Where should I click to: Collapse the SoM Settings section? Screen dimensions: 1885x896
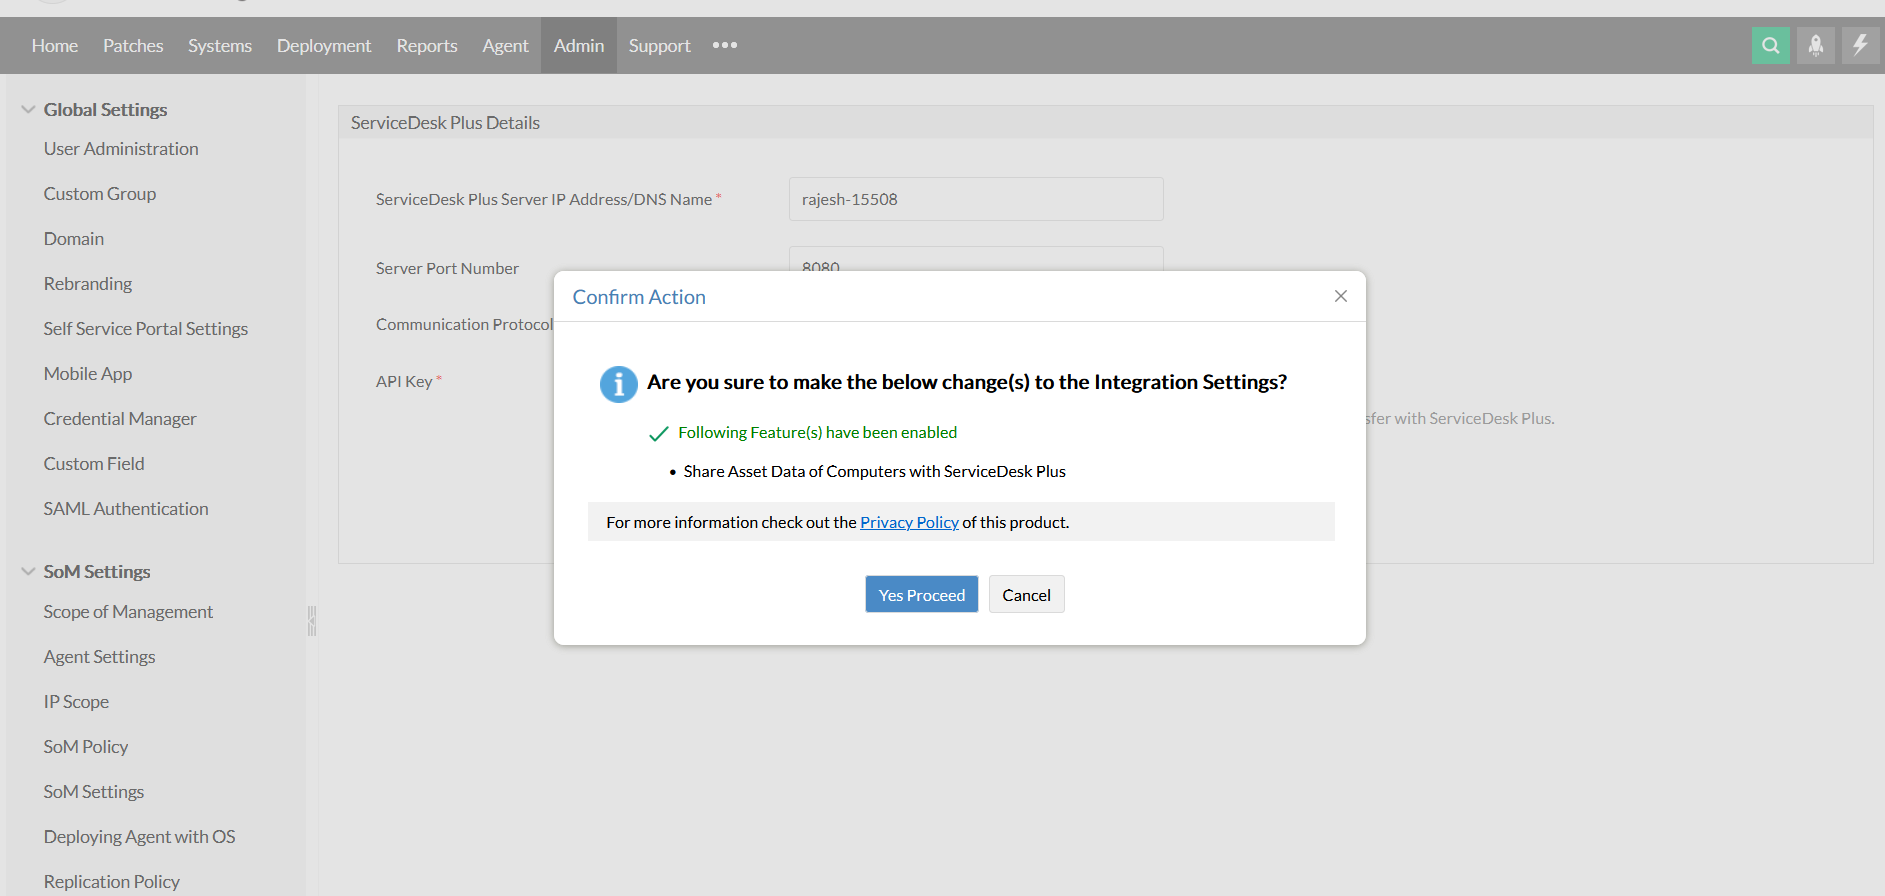tap(28, 572)
